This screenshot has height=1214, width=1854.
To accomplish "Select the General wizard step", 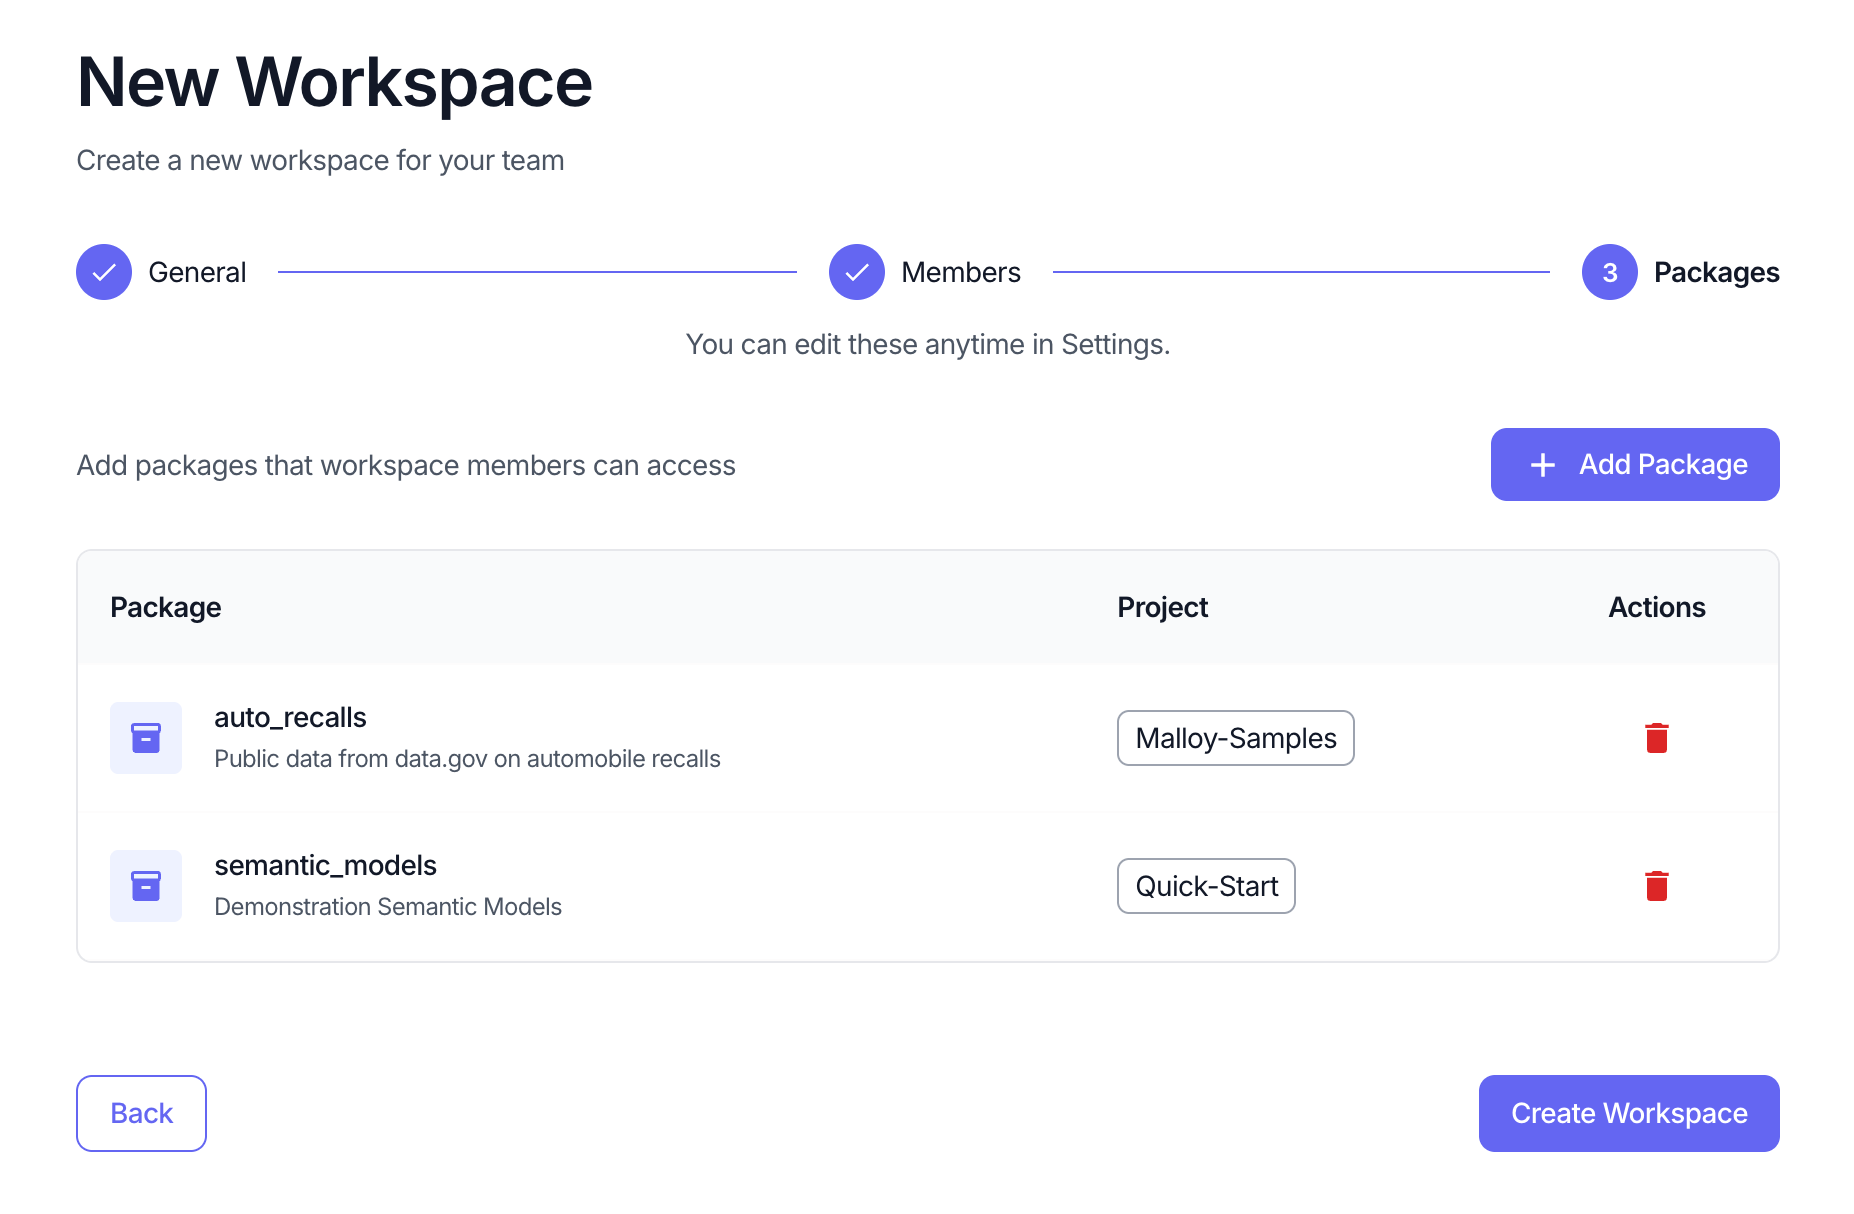I will [x=197, y=272].
